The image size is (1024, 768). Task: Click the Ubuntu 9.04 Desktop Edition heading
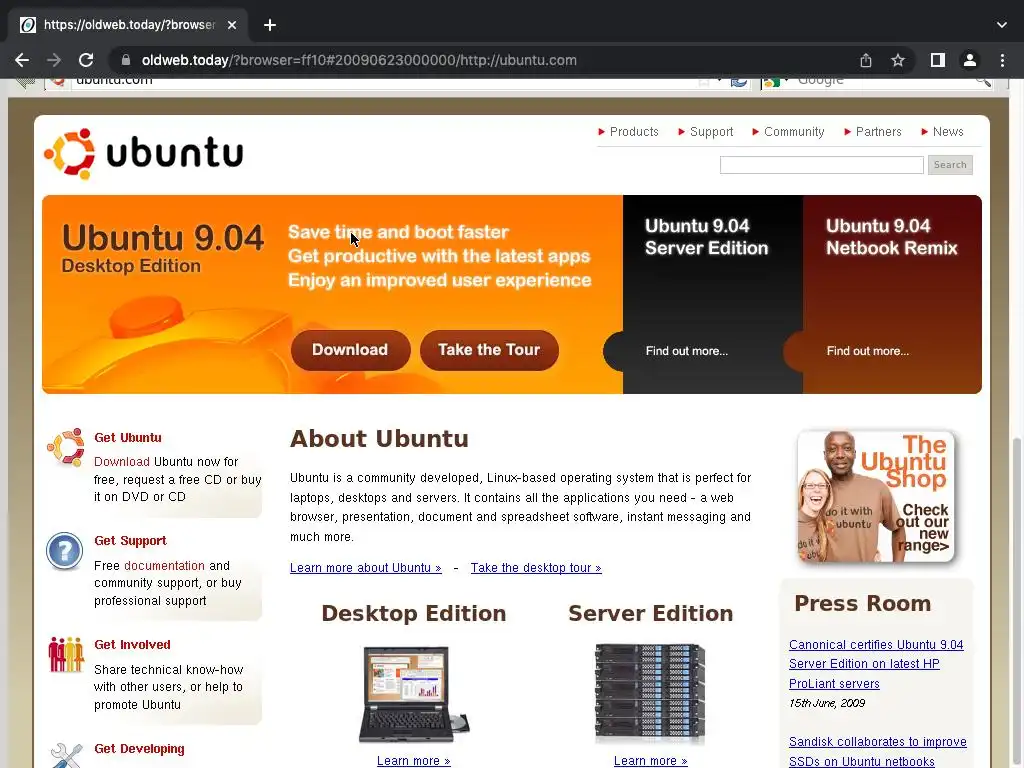click(163, 248)
